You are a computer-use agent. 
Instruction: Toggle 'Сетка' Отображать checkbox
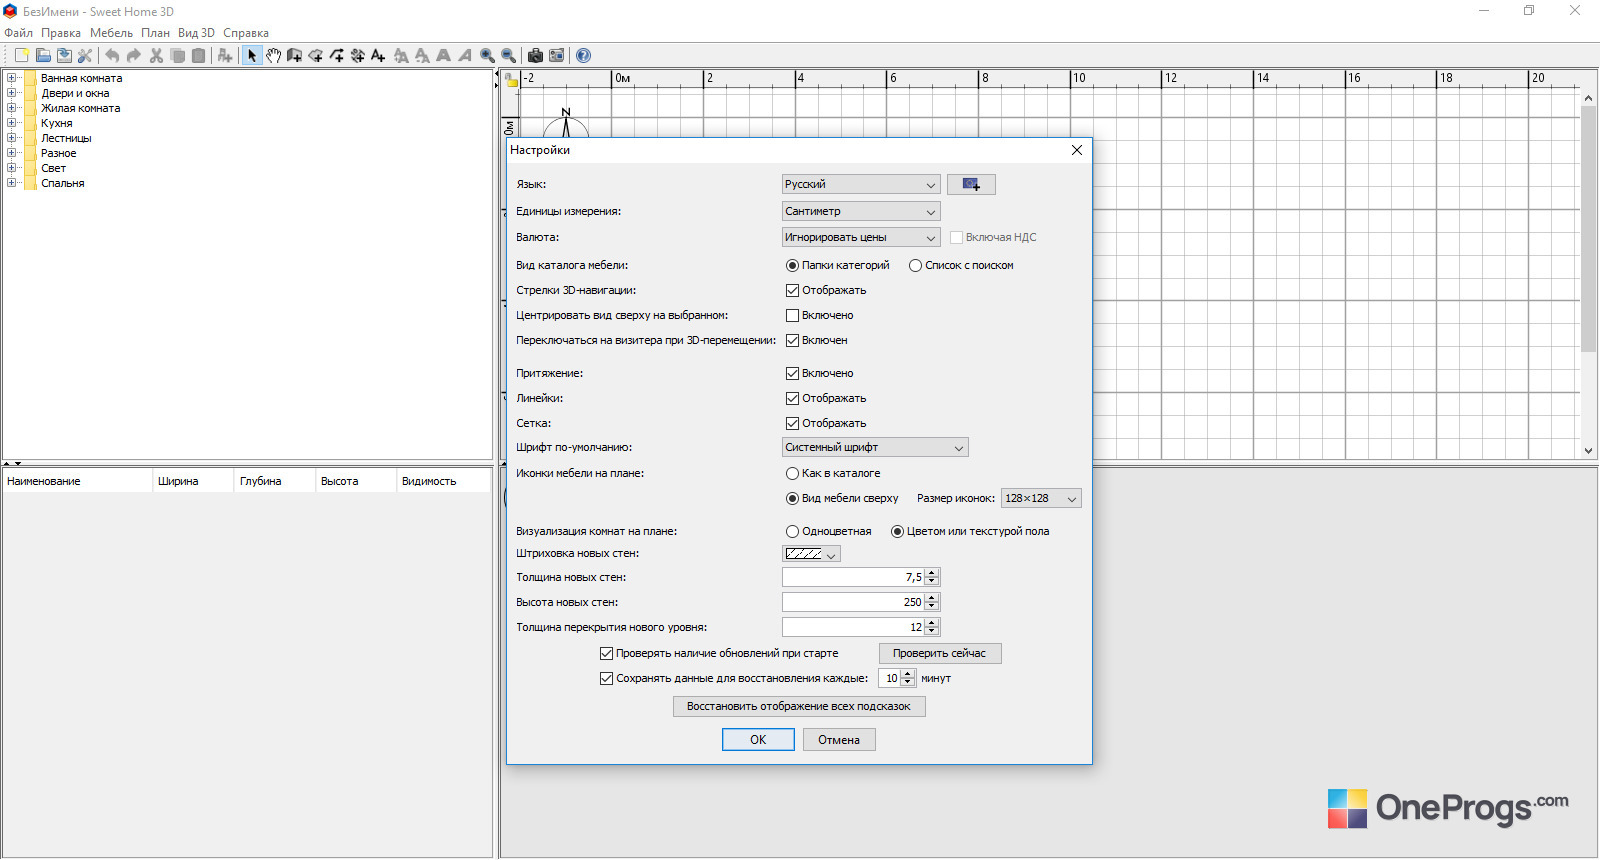pos(792,424)
